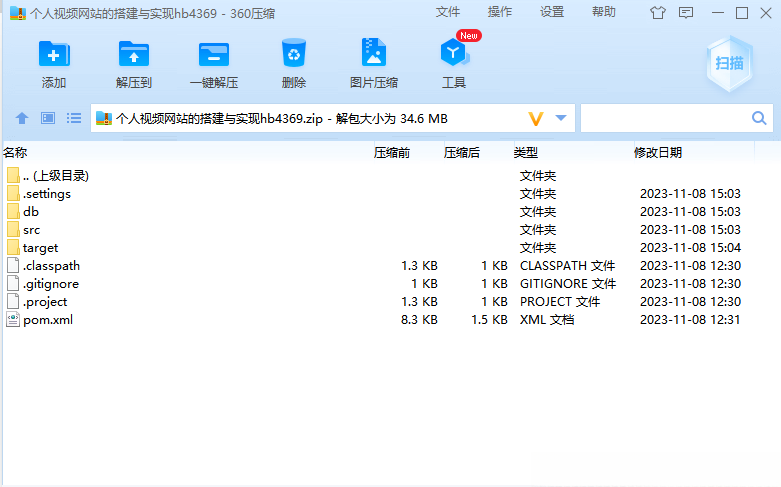The width and height of the screenshot is (781, 487).
Task: Sort by the 修改日期 column header
Action: (x=657, y=152)
